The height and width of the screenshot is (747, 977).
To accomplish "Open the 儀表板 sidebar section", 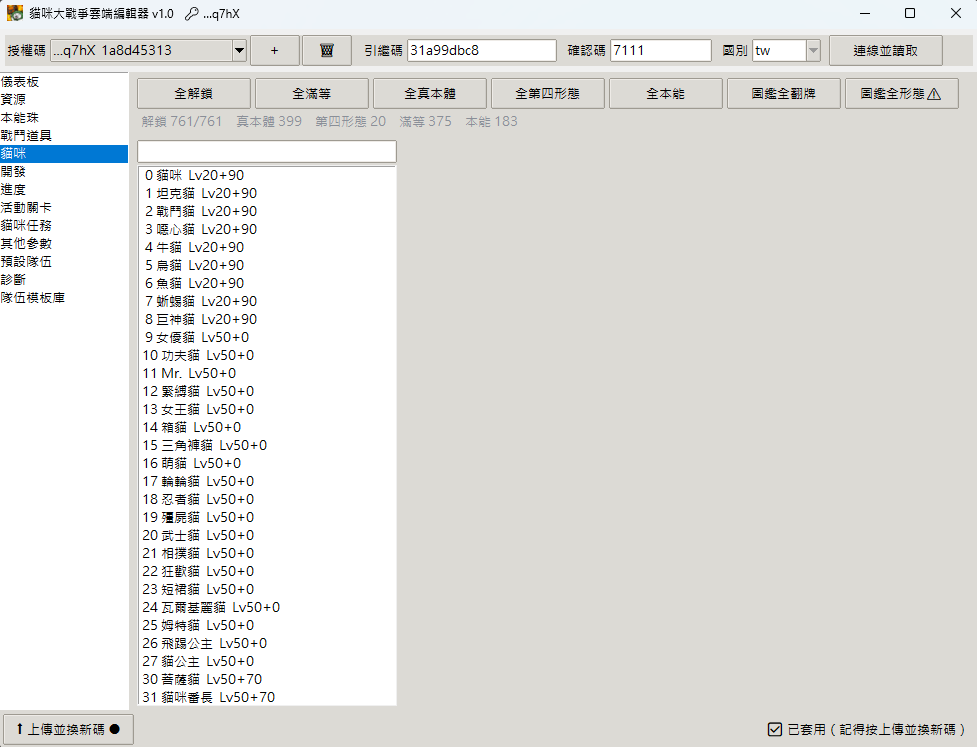I will point(64,82).
